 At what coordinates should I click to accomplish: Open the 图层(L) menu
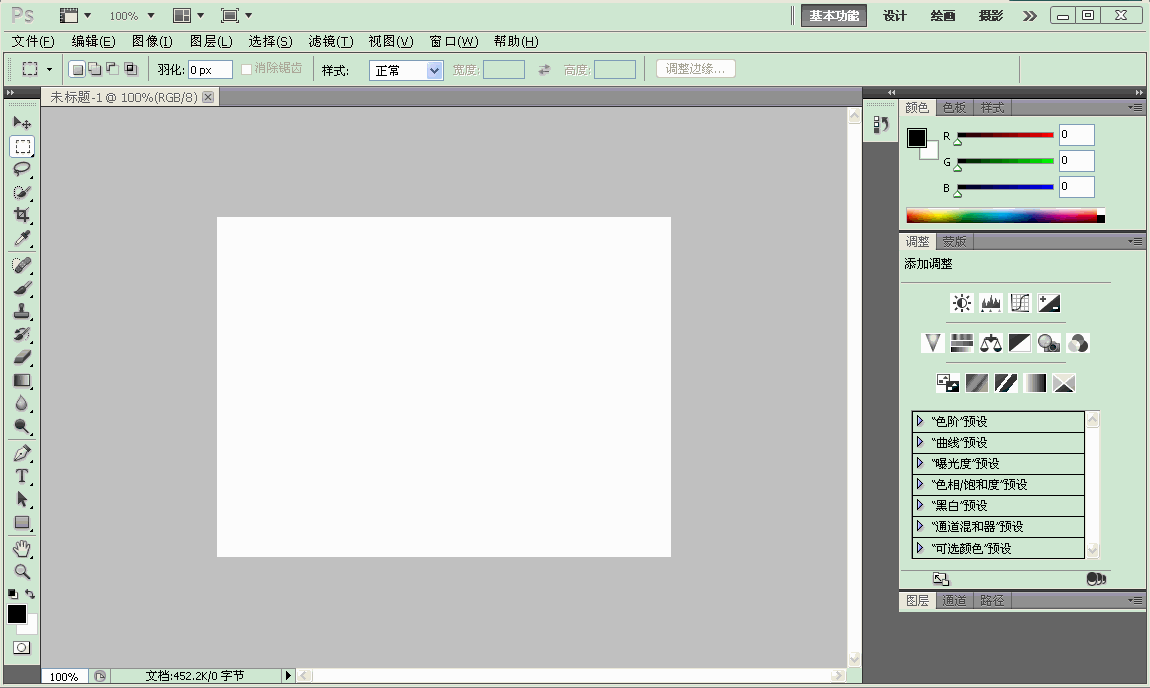(211, 41)
